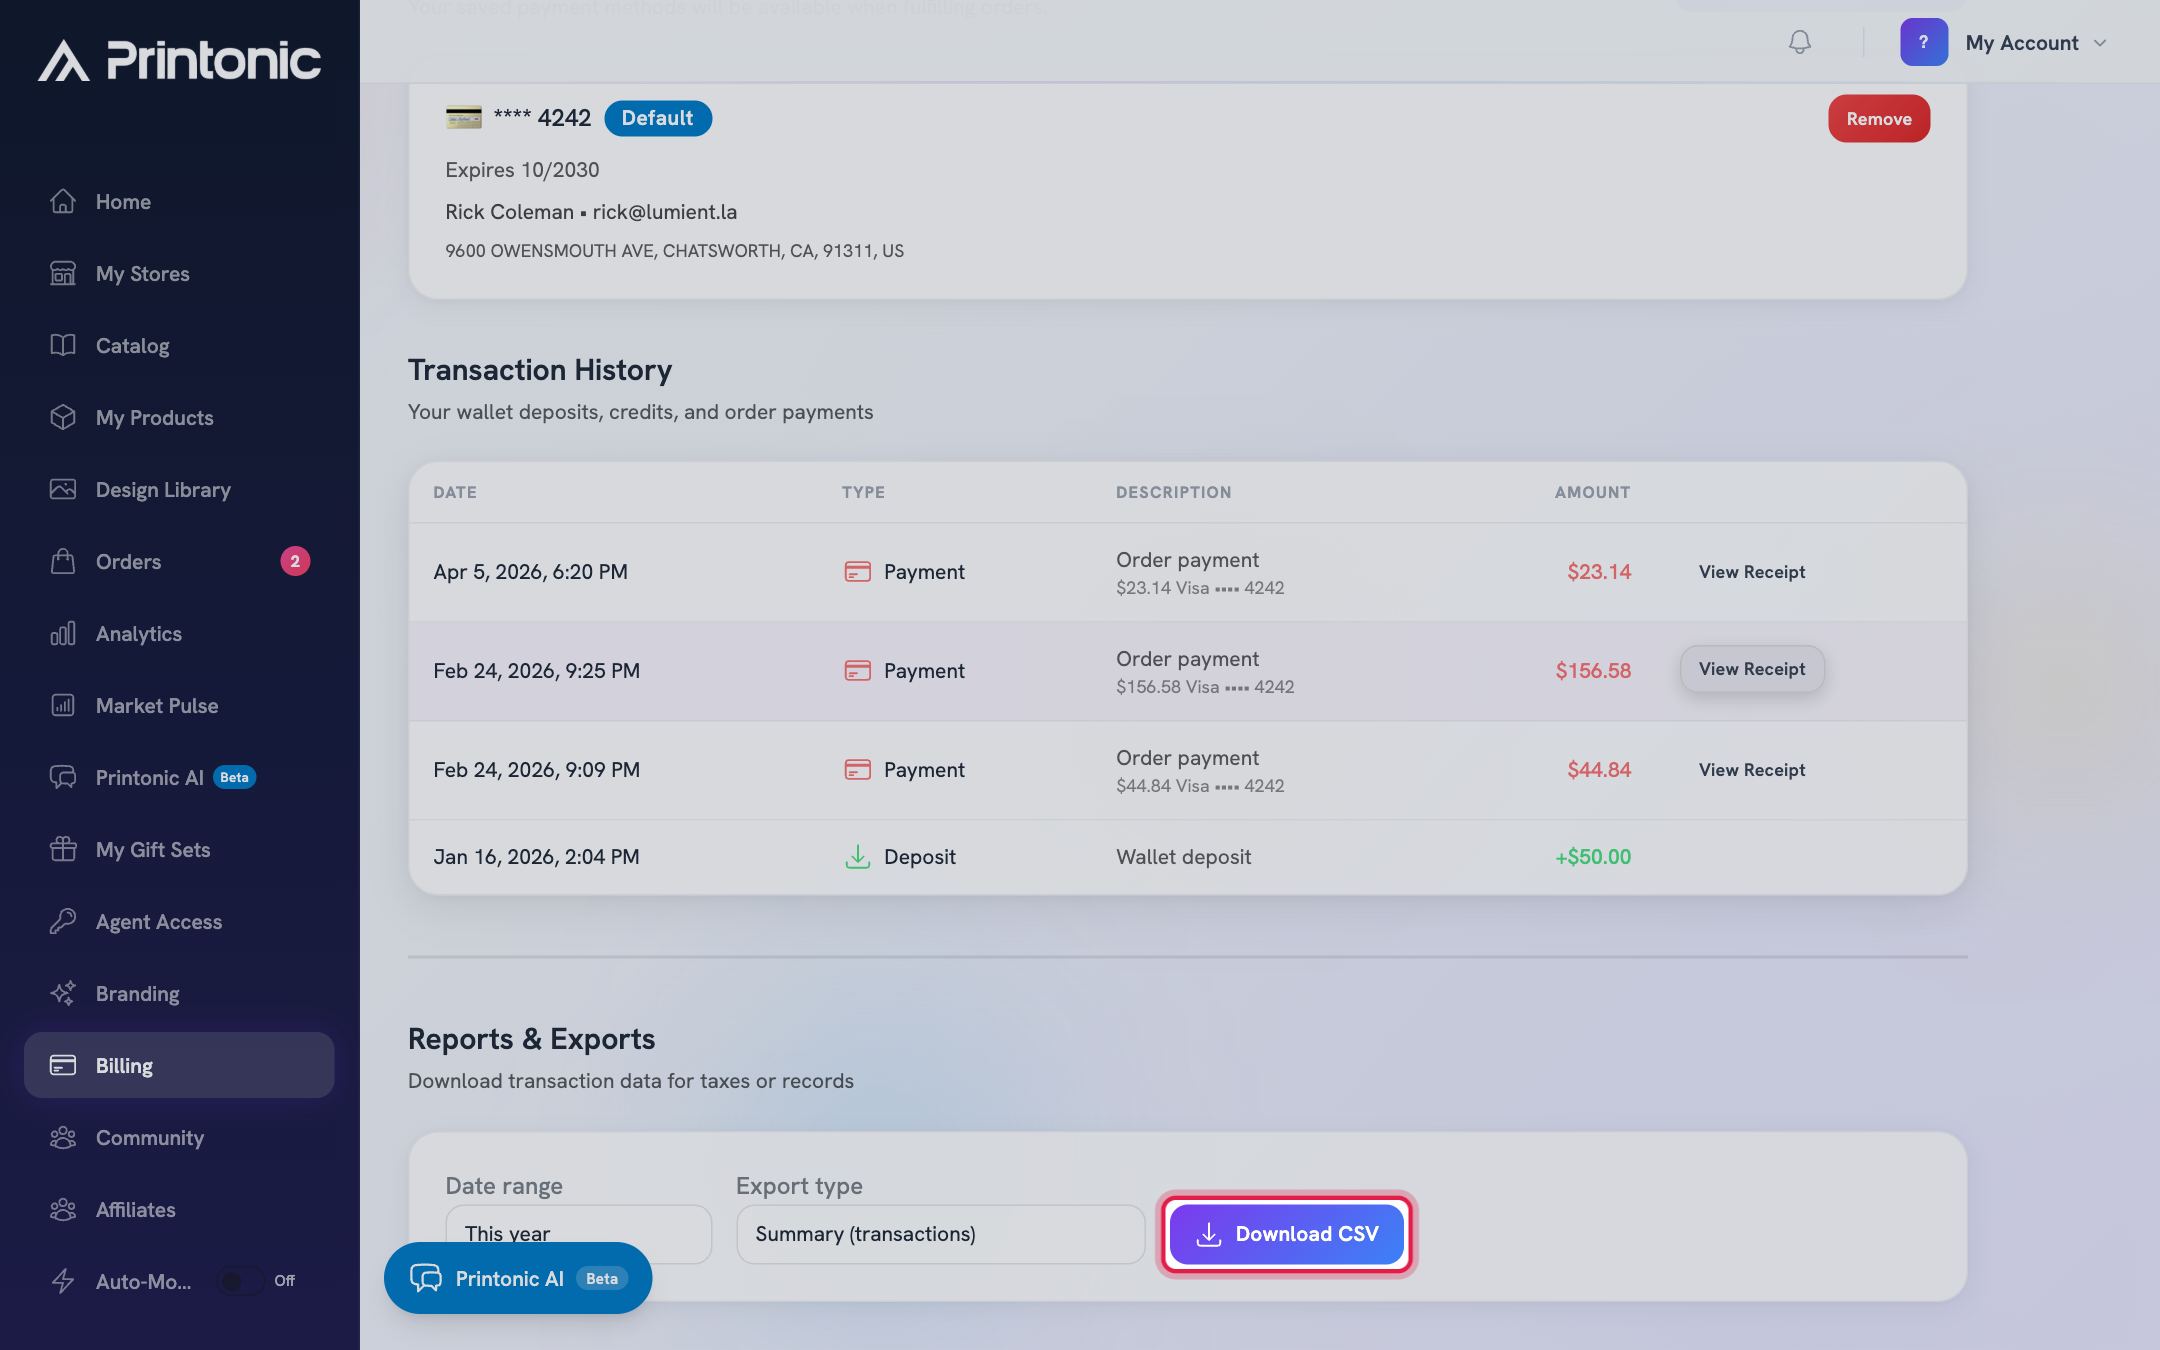Viewport: 2160px width, 1350px height.
Task: Click the Orders shopping bag icon
Action: (63, 561)
